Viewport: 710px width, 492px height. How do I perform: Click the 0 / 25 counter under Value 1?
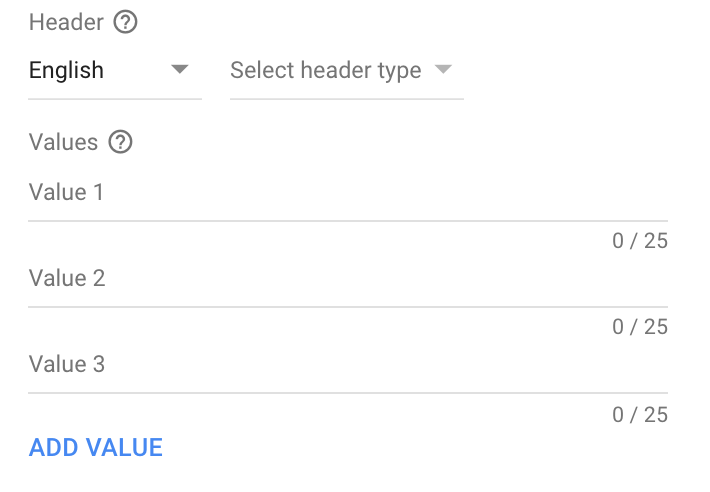pos(640,241)
